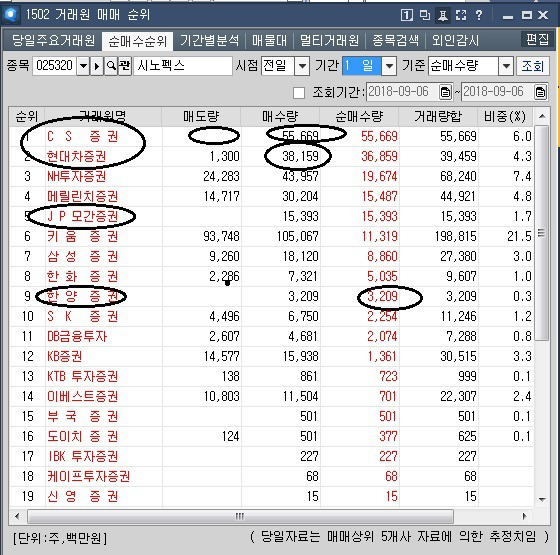The height and width of the screenshot is (555, 560).
Task: Select the CS 증권 row
Action: point(271,136)
